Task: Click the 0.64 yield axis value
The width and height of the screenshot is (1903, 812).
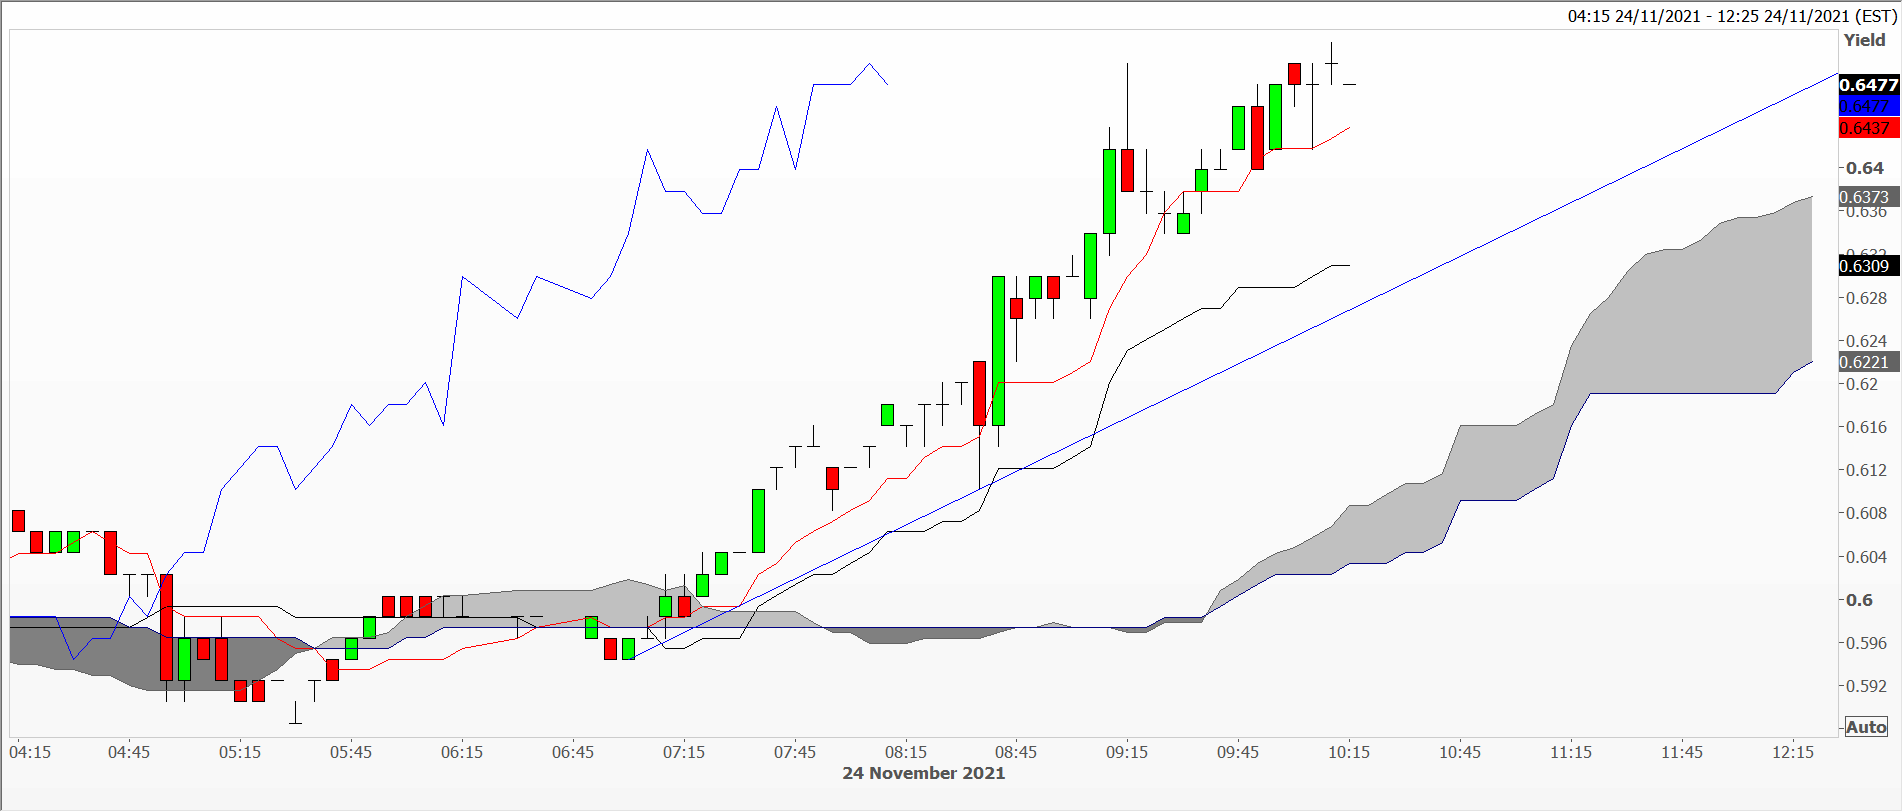Action: tap(1865, 168)
